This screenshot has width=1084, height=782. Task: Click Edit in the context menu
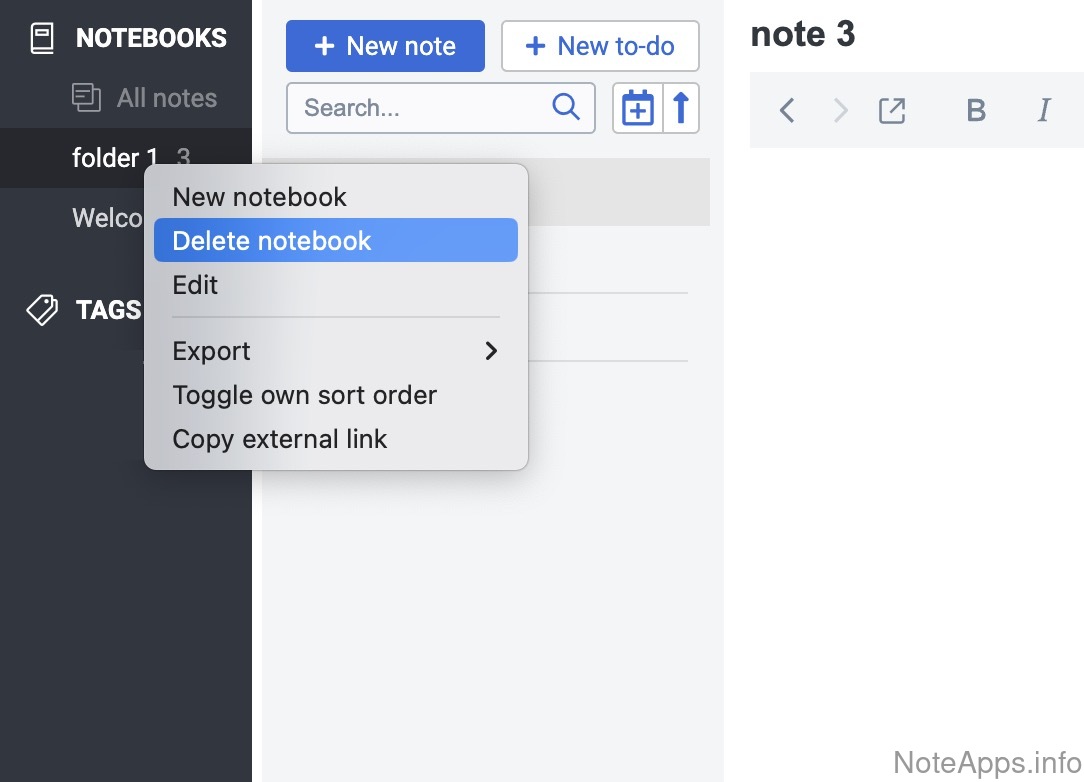pos(196,285)
